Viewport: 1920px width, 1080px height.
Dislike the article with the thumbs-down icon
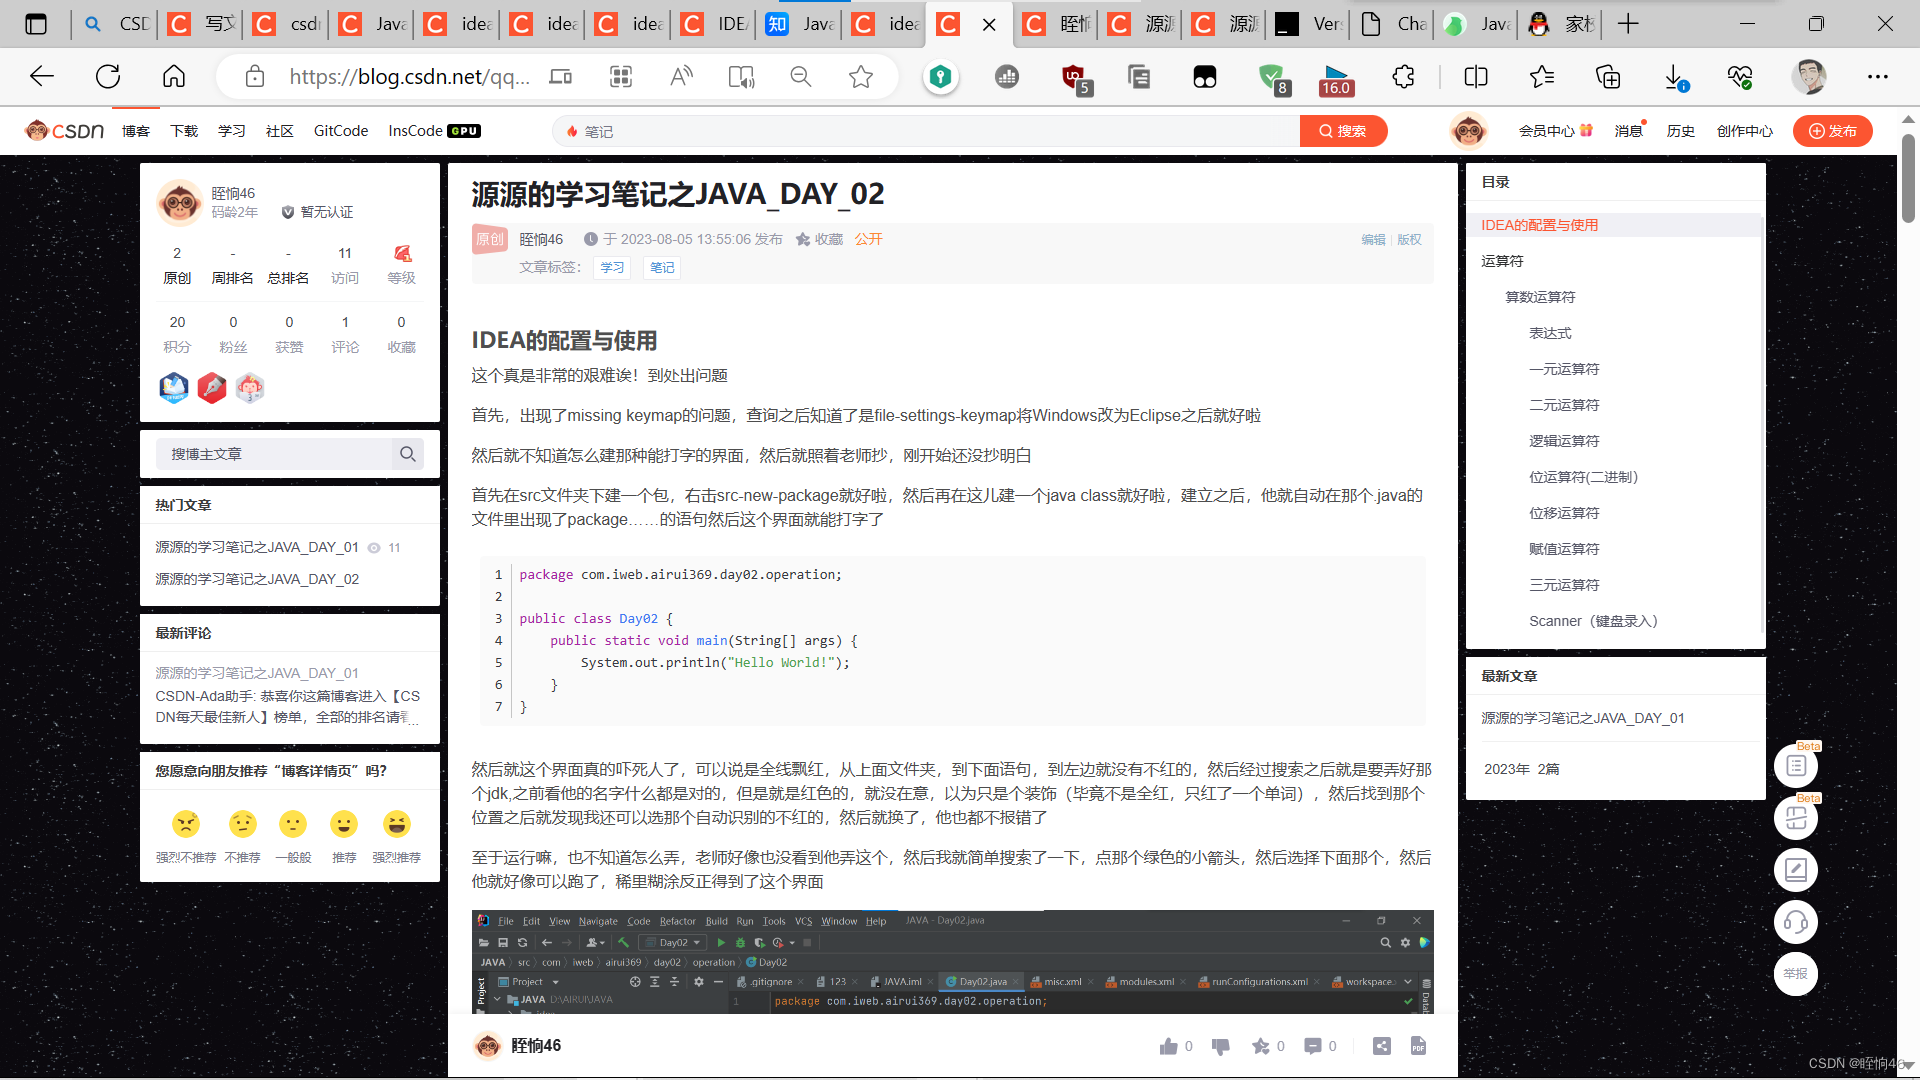click(x=1220, y=1046)
